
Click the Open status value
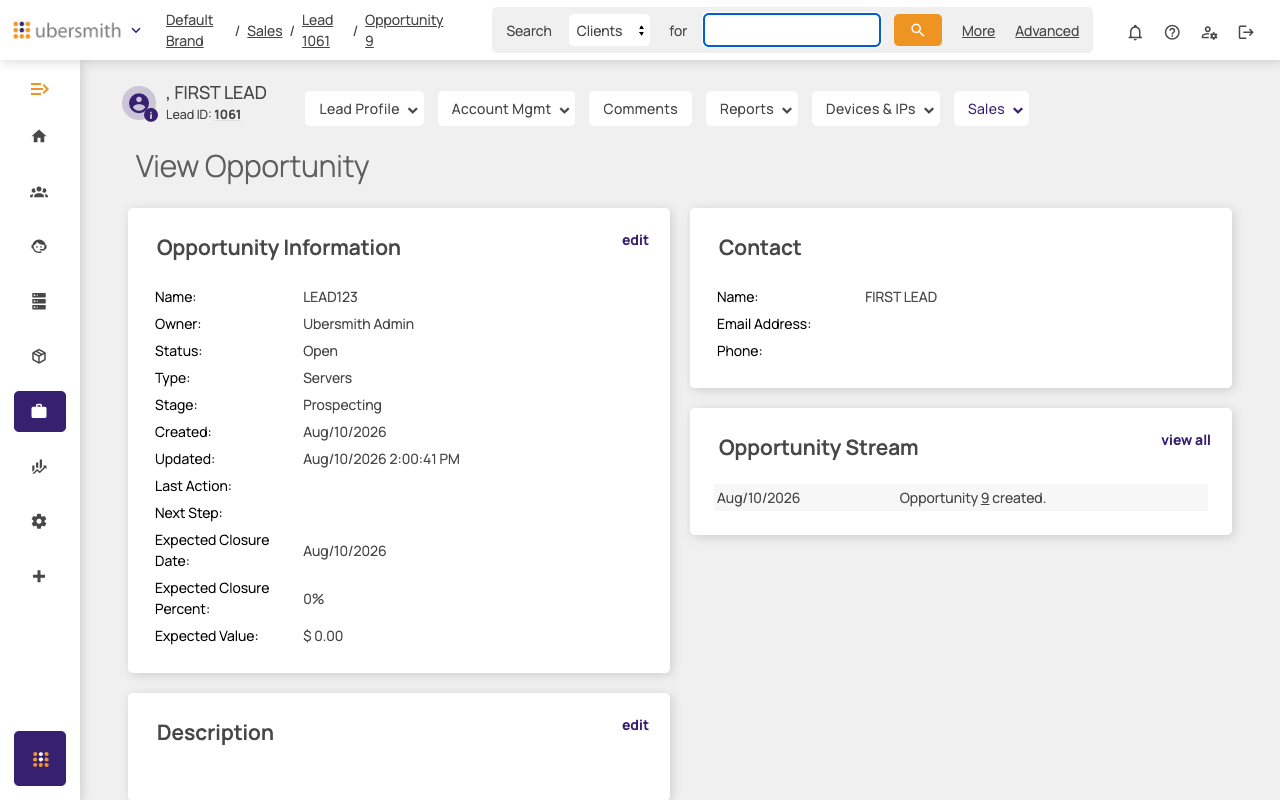coord(320,351)
